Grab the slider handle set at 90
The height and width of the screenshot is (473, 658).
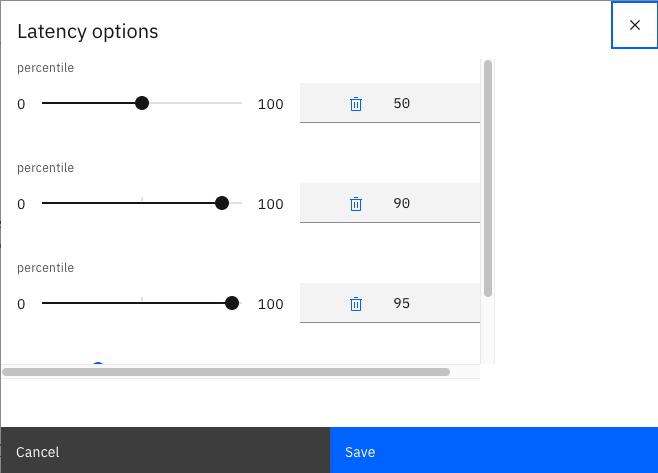(x=222, y=203)
